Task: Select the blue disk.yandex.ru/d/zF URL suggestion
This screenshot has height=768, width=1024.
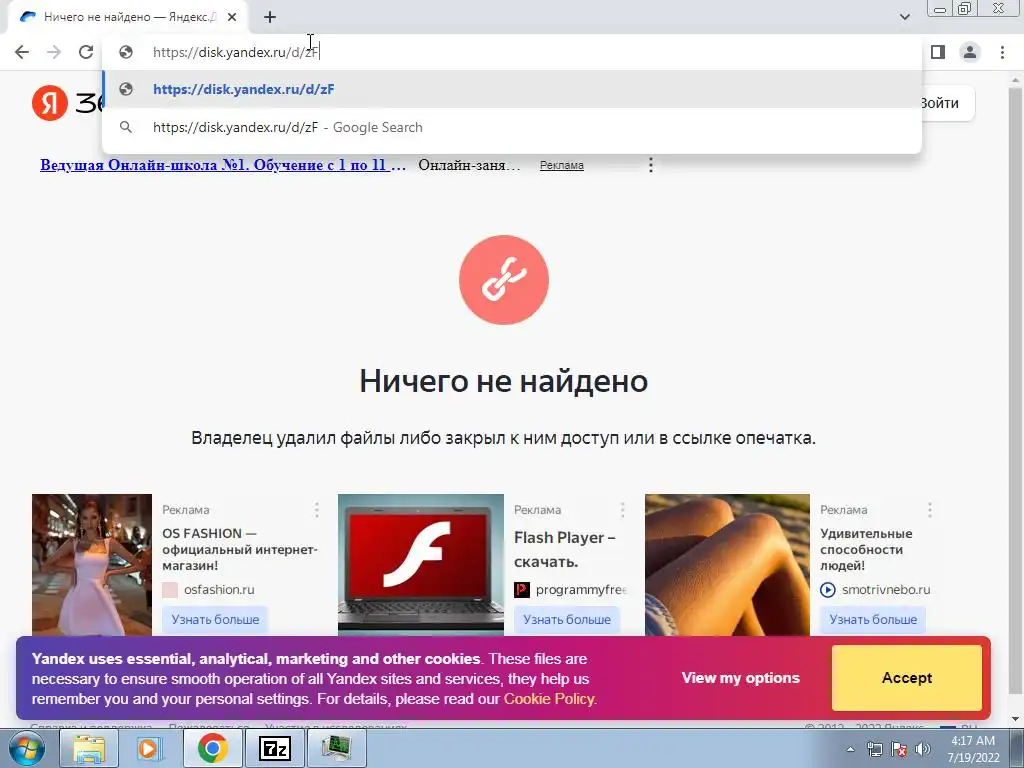Action: pyautogui.click(x=512, y=89)
